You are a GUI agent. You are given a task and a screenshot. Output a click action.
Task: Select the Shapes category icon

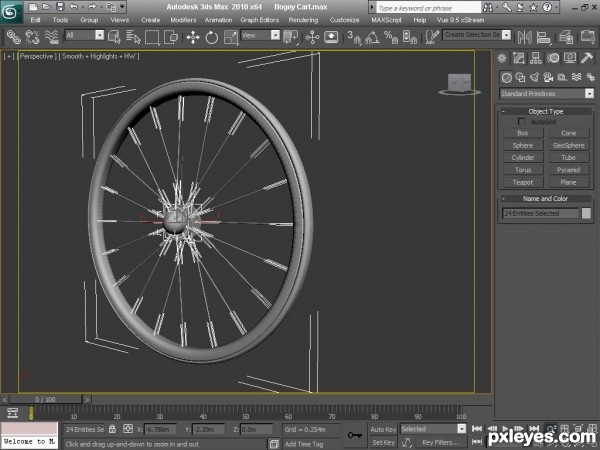click(520, 78)
